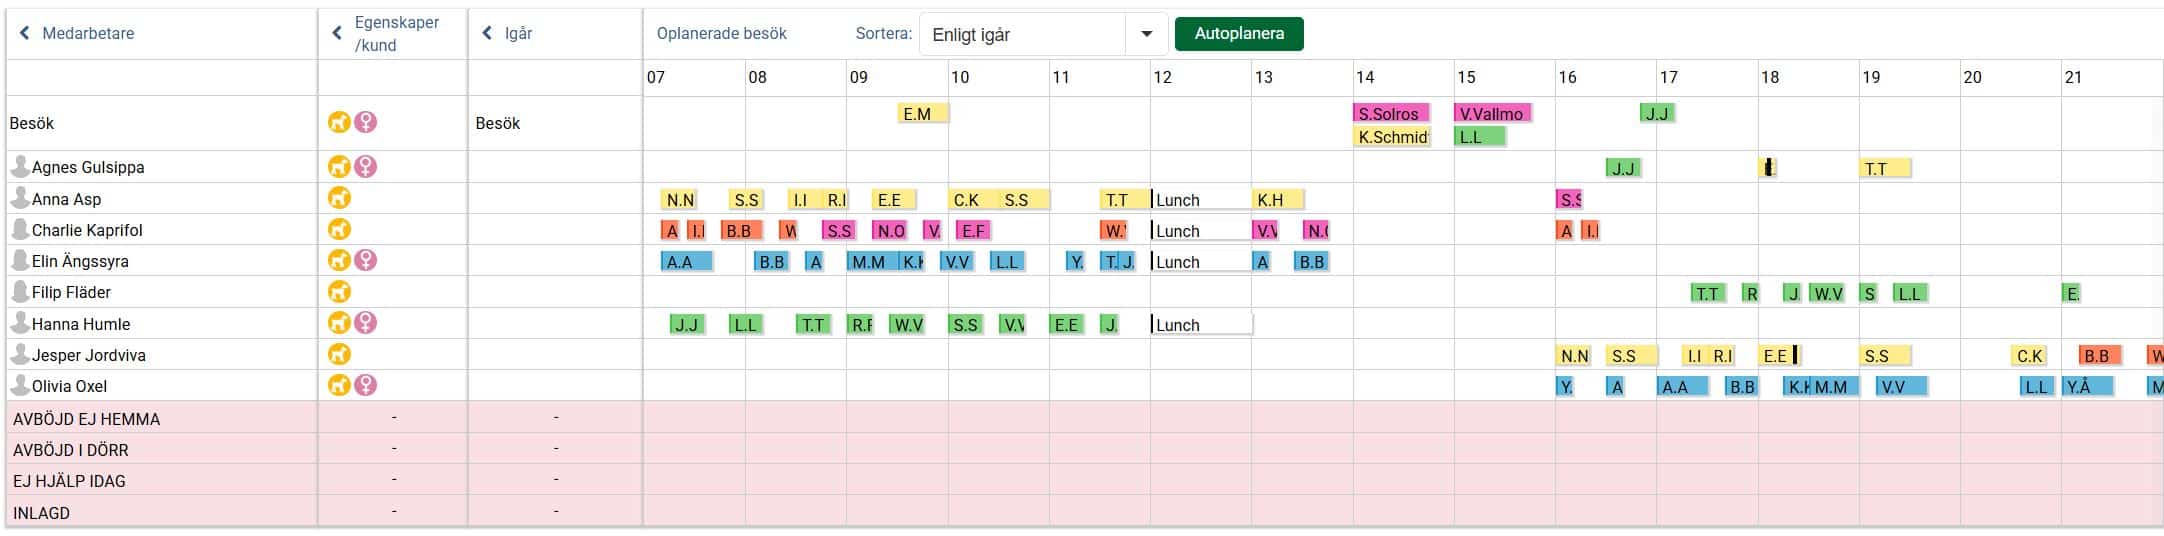Select the INLAGD status row

[42, 513]
